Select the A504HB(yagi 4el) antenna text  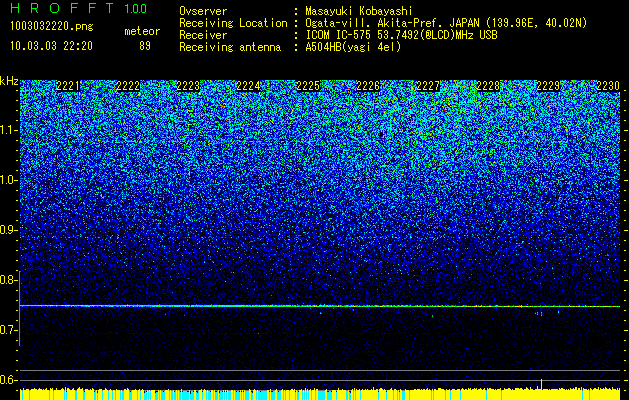coord(353,47)
